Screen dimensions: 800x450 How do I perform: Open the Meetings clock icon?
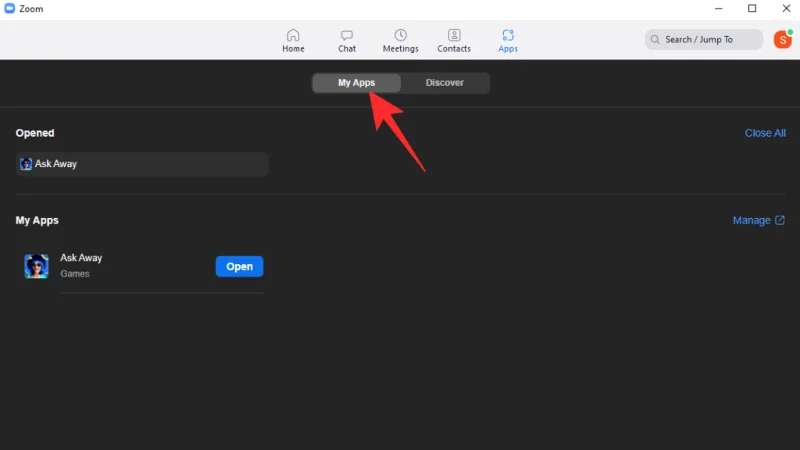coord(400,36)
